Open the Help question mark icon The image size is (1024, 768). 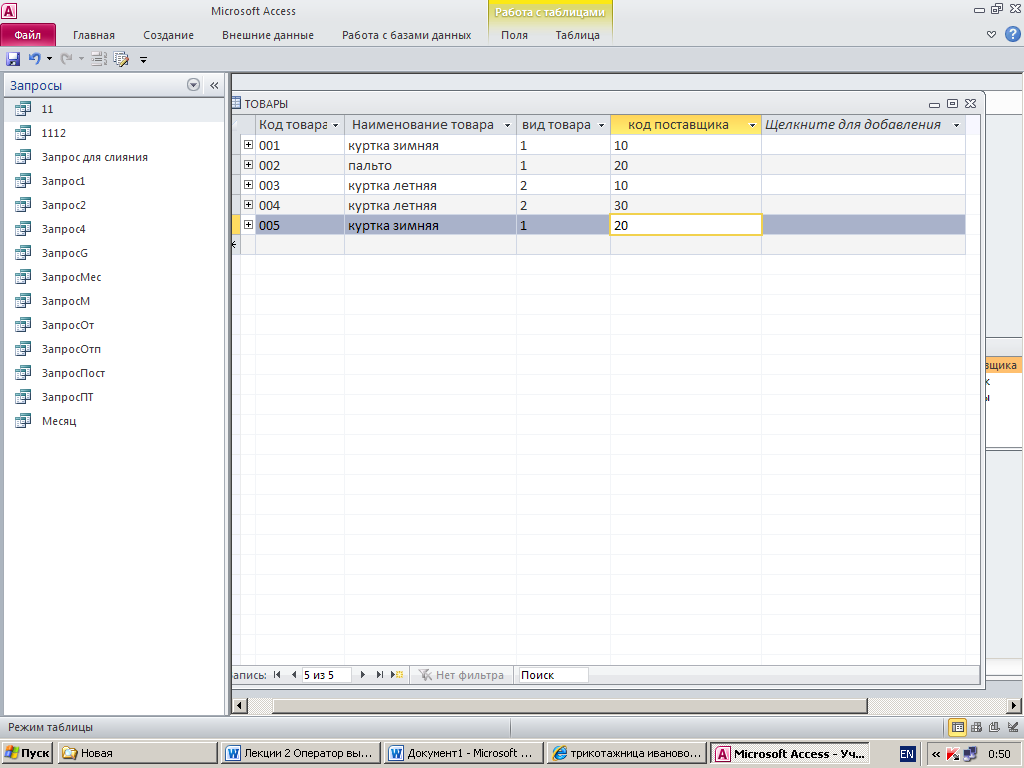1013,35
